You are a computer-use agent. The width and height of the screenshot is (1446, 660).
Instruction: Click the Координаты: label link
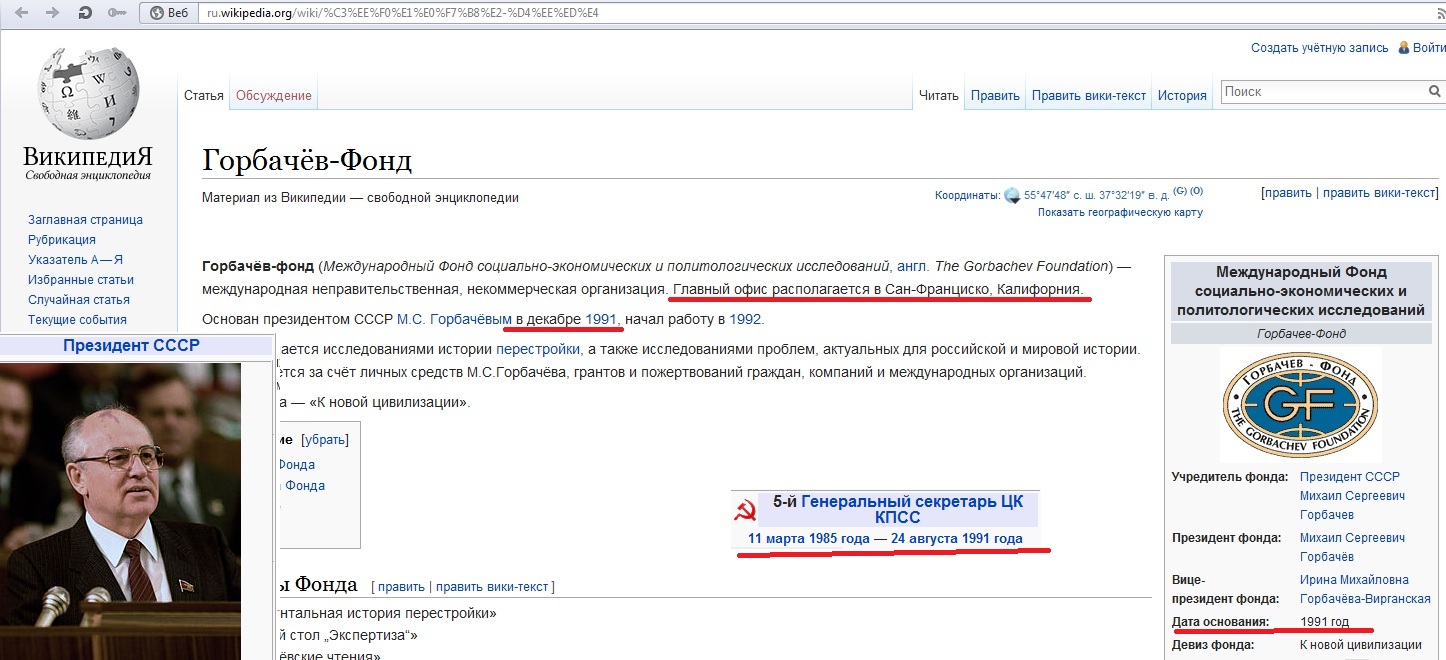[x=967, y=196]
